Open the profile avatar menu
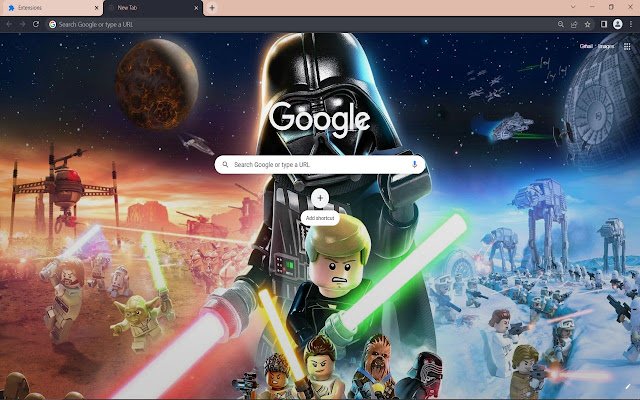The height and width of the screenshot is (400, 640). click(618, 24)
